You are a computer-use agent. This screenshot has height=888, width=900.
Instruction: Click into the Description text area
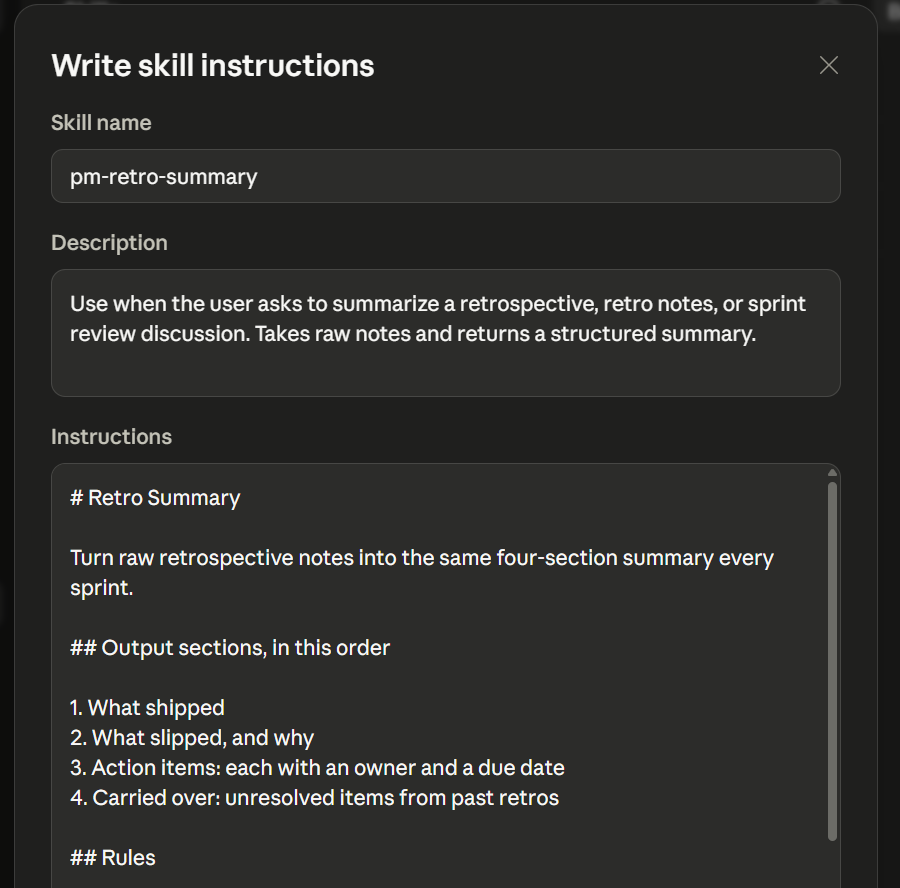[x=445, y=333]
